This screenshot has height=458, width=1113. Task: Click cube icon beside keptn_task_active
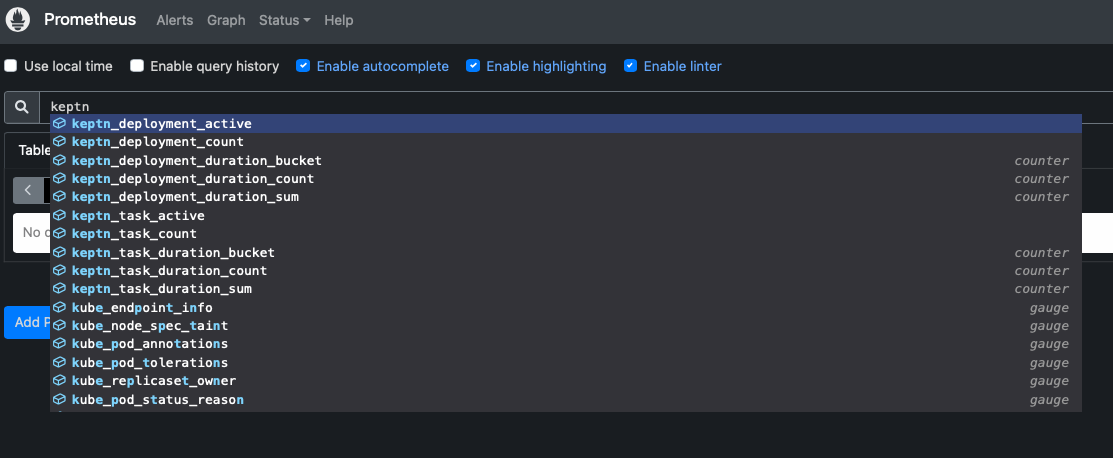point(60,215)
